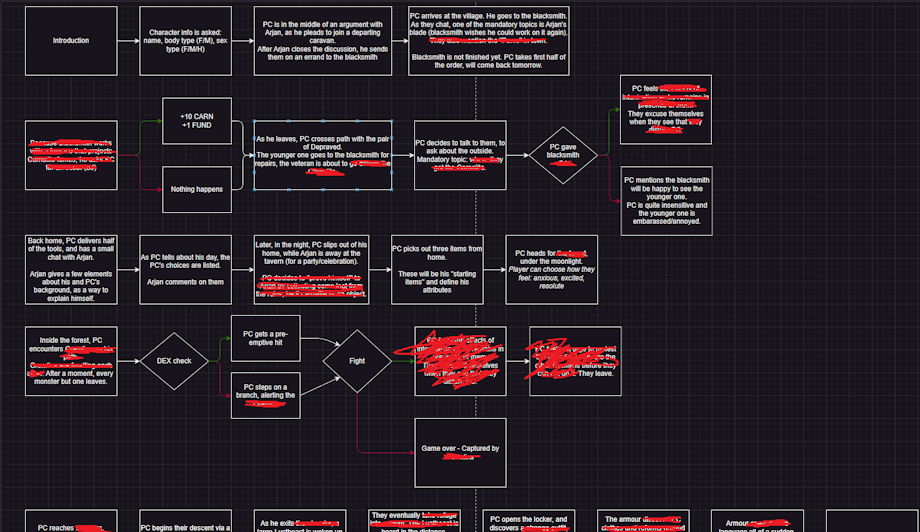Select the 'PC arrives at the village' node

point(460,40)
